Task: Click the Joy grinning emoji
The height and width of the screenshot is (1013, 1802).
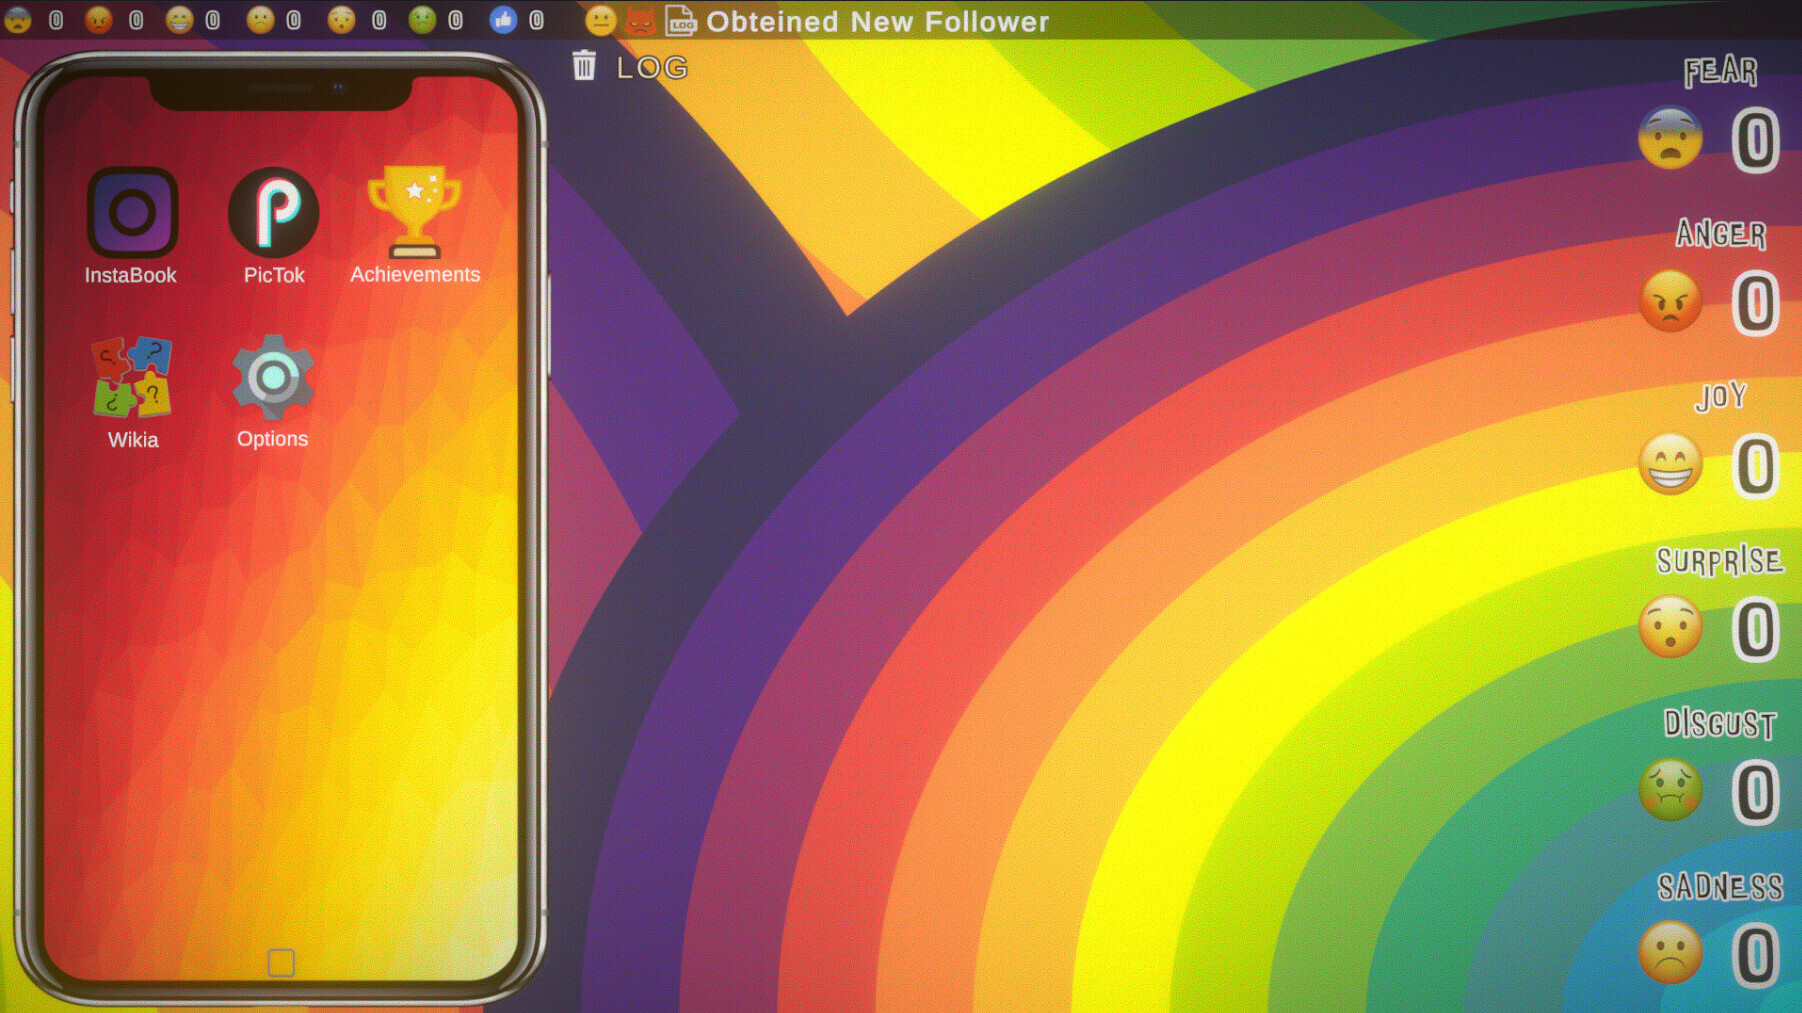Action: tap(1671, 463)
